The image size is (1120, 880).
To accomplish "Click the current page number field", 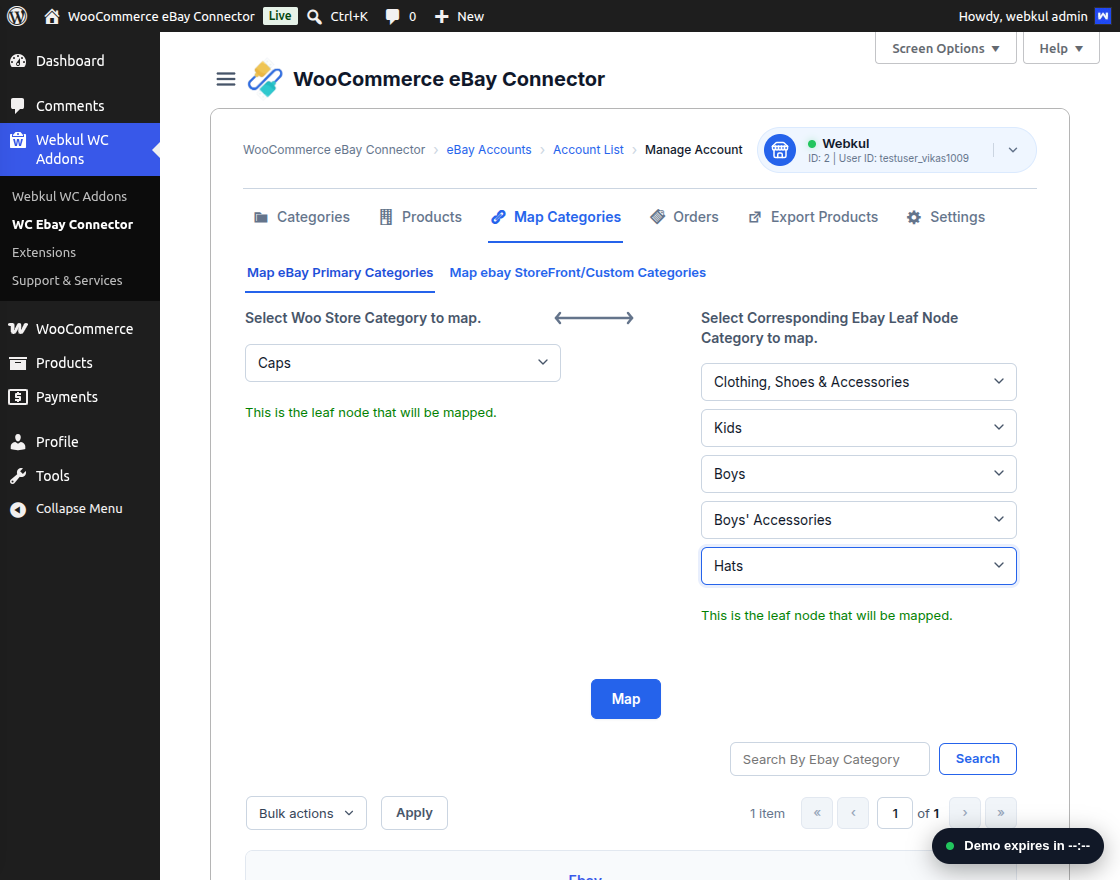I will [895, 814].
